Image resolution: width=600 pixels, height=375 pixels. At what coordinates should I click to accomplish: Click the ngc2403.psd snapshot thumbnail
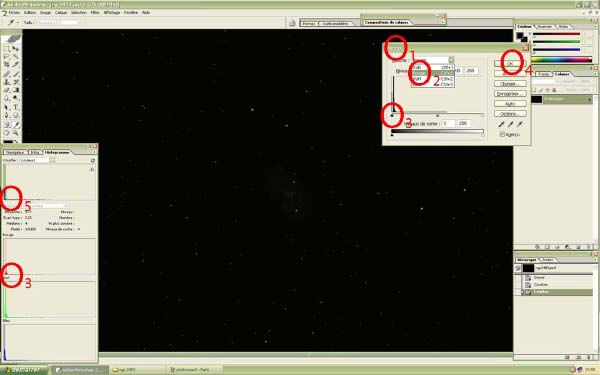(x=528, y=269)
